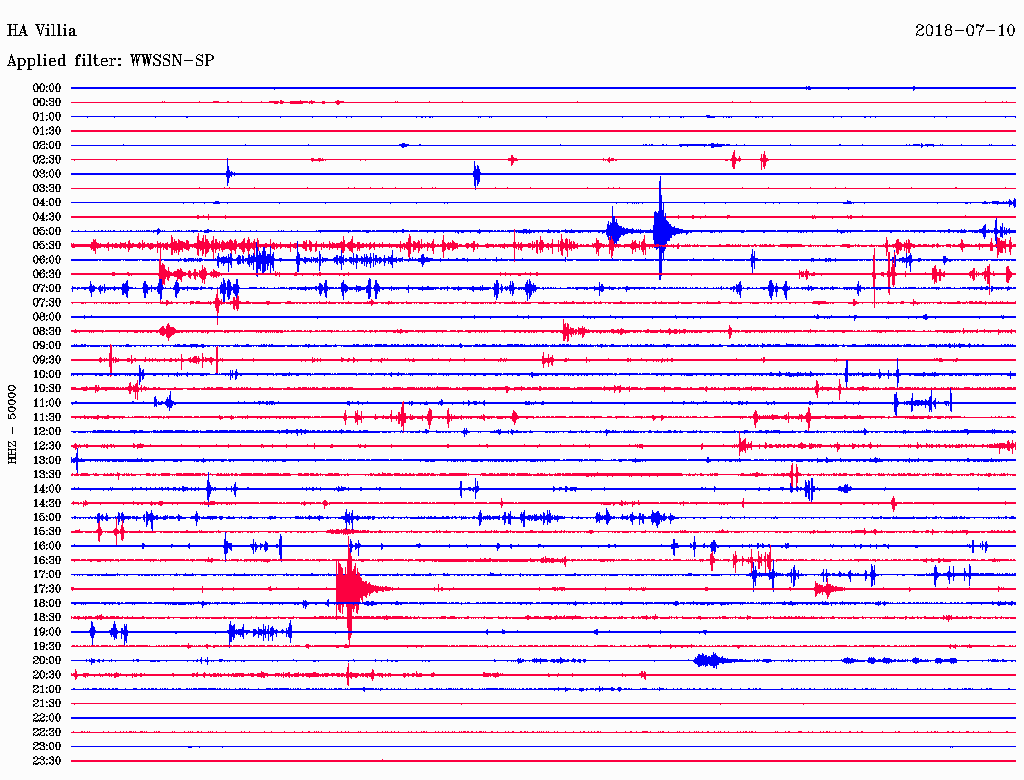The height and width of the screenshot is (780, 1024).
Task: Select the 17:00 time label
Action: pos(47,575)
